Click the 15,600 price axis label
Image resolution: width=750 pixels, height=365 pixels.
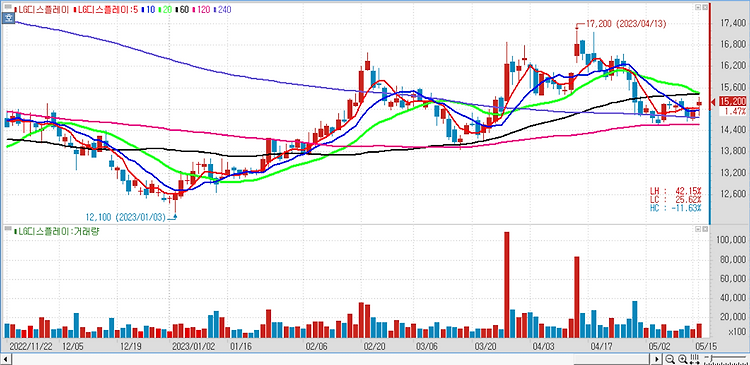click(x=733, y=88)
